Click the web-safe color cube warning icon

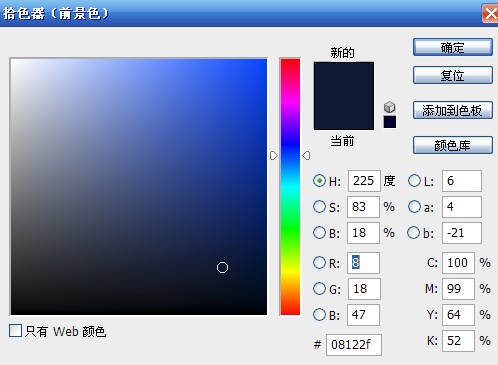click(x=389, y=107)
